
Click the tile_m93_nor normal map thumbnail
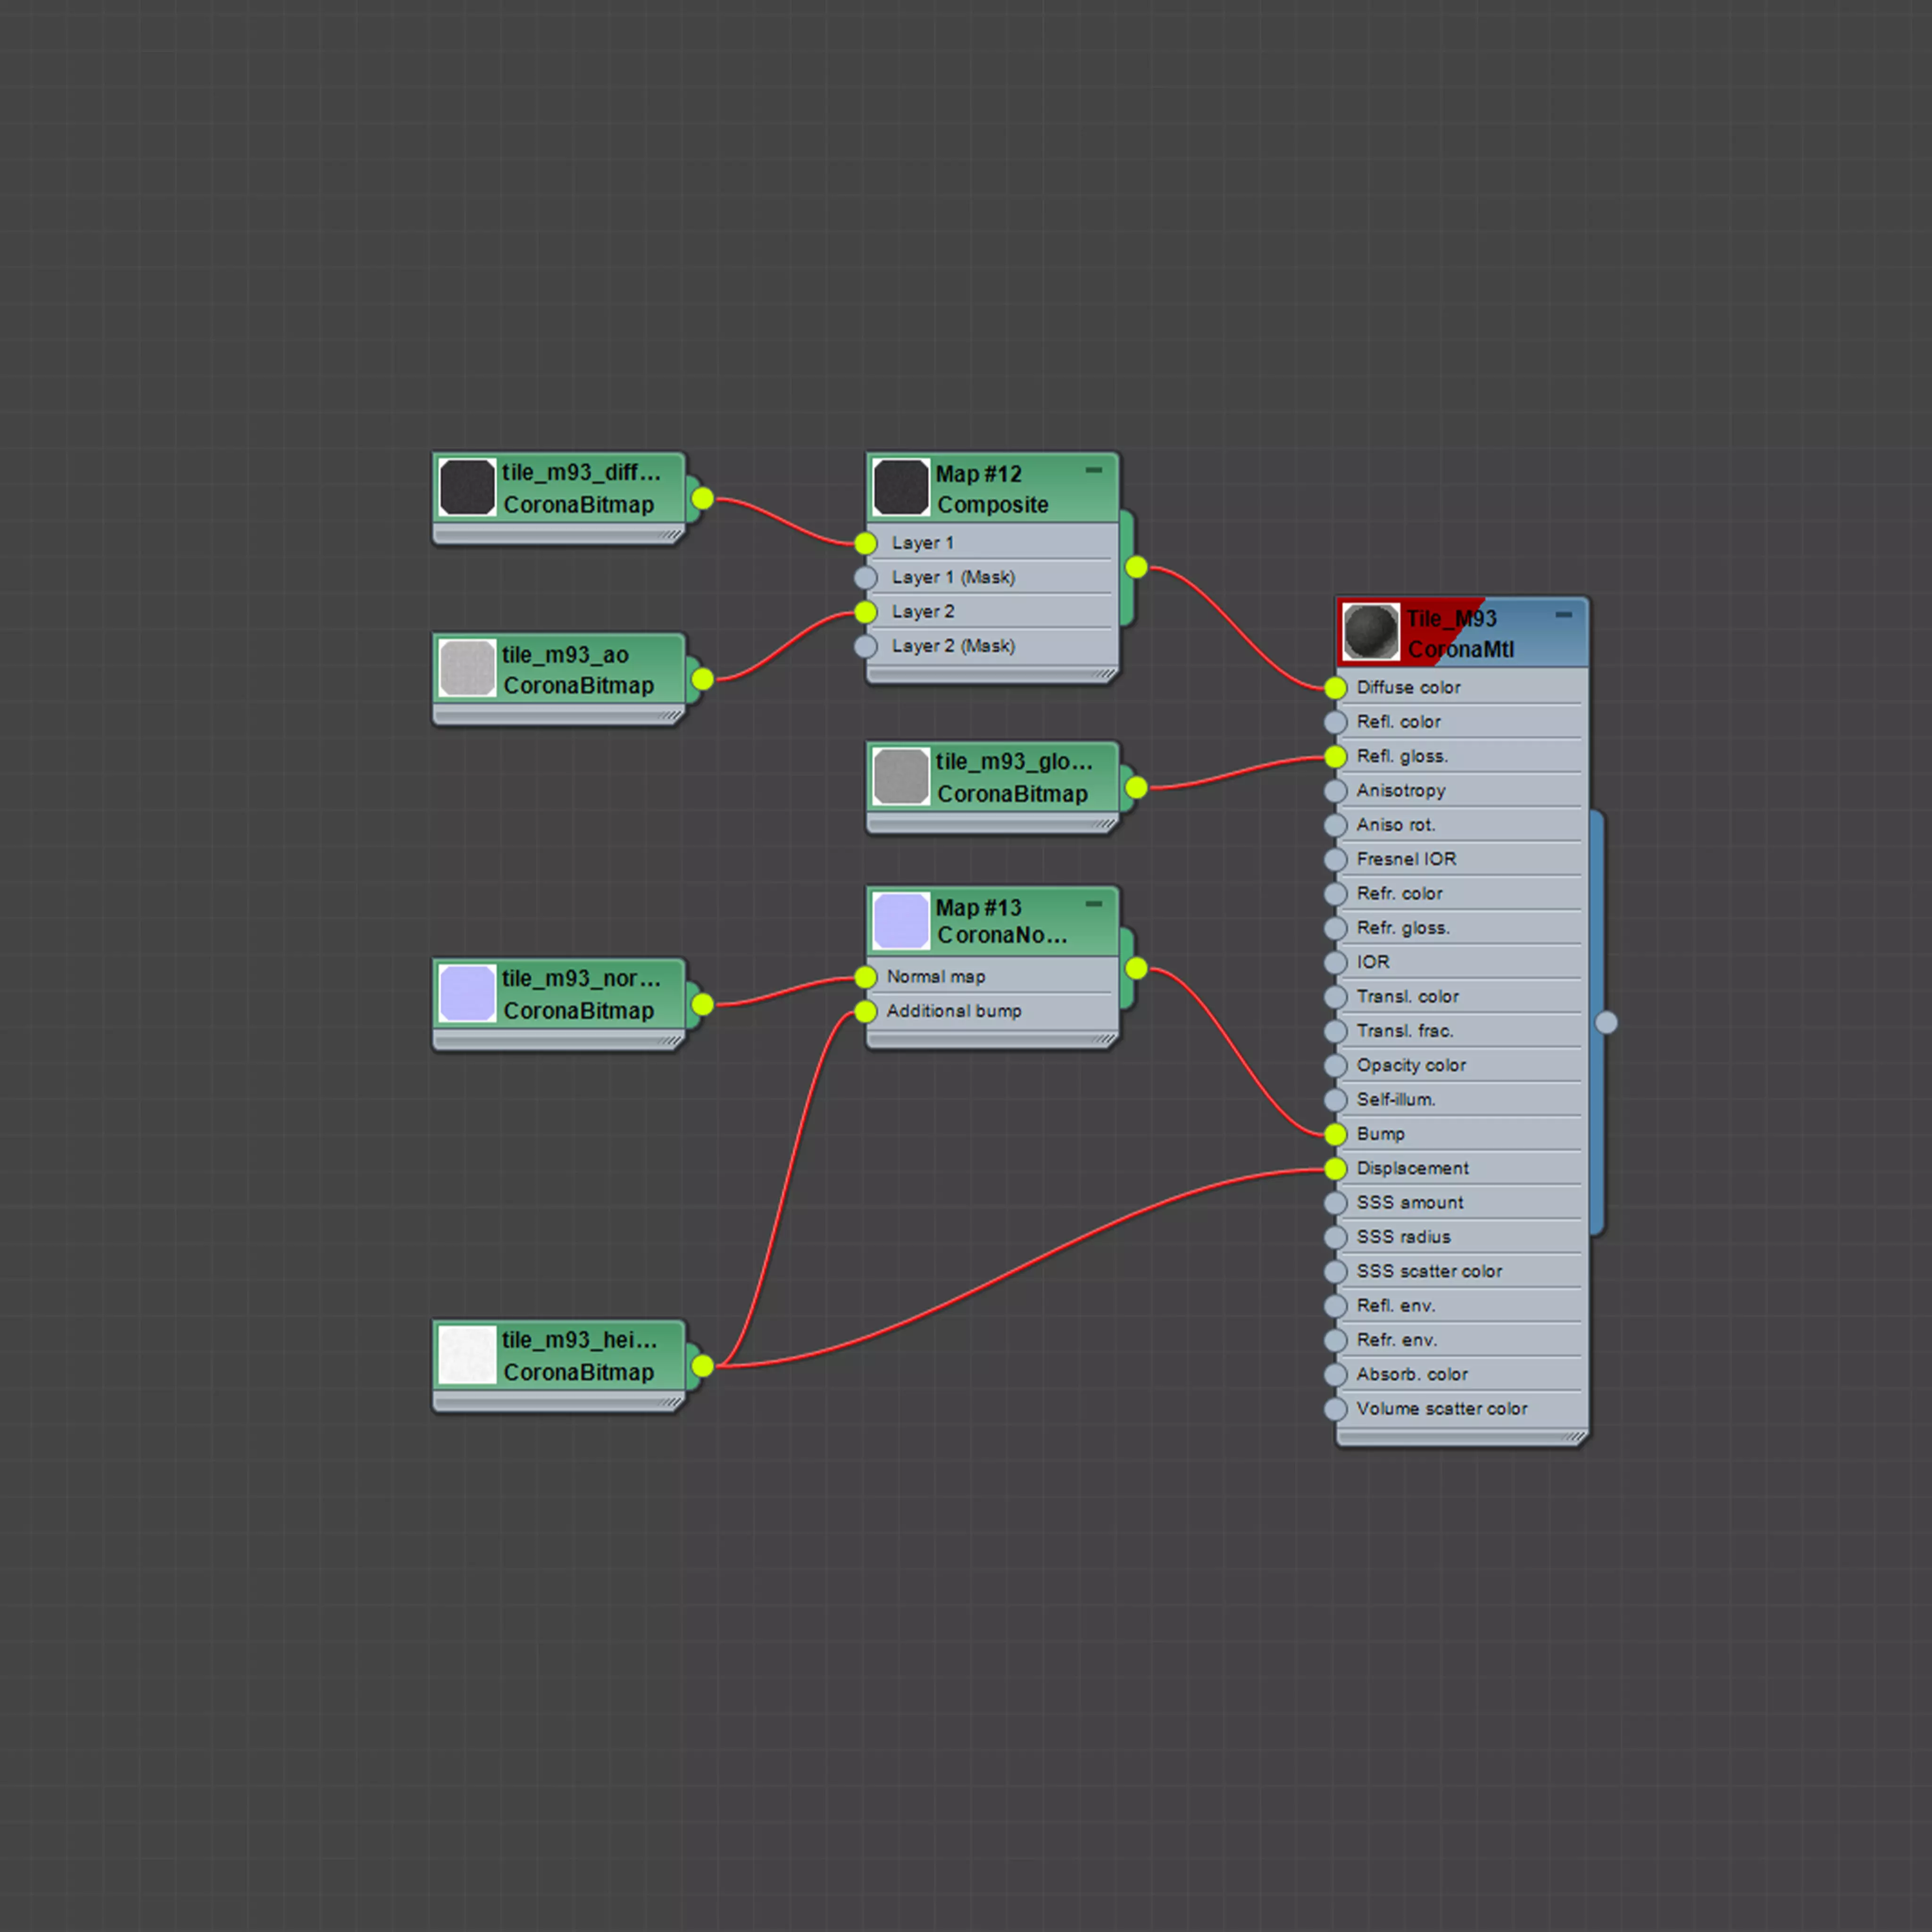pos(467,993)
